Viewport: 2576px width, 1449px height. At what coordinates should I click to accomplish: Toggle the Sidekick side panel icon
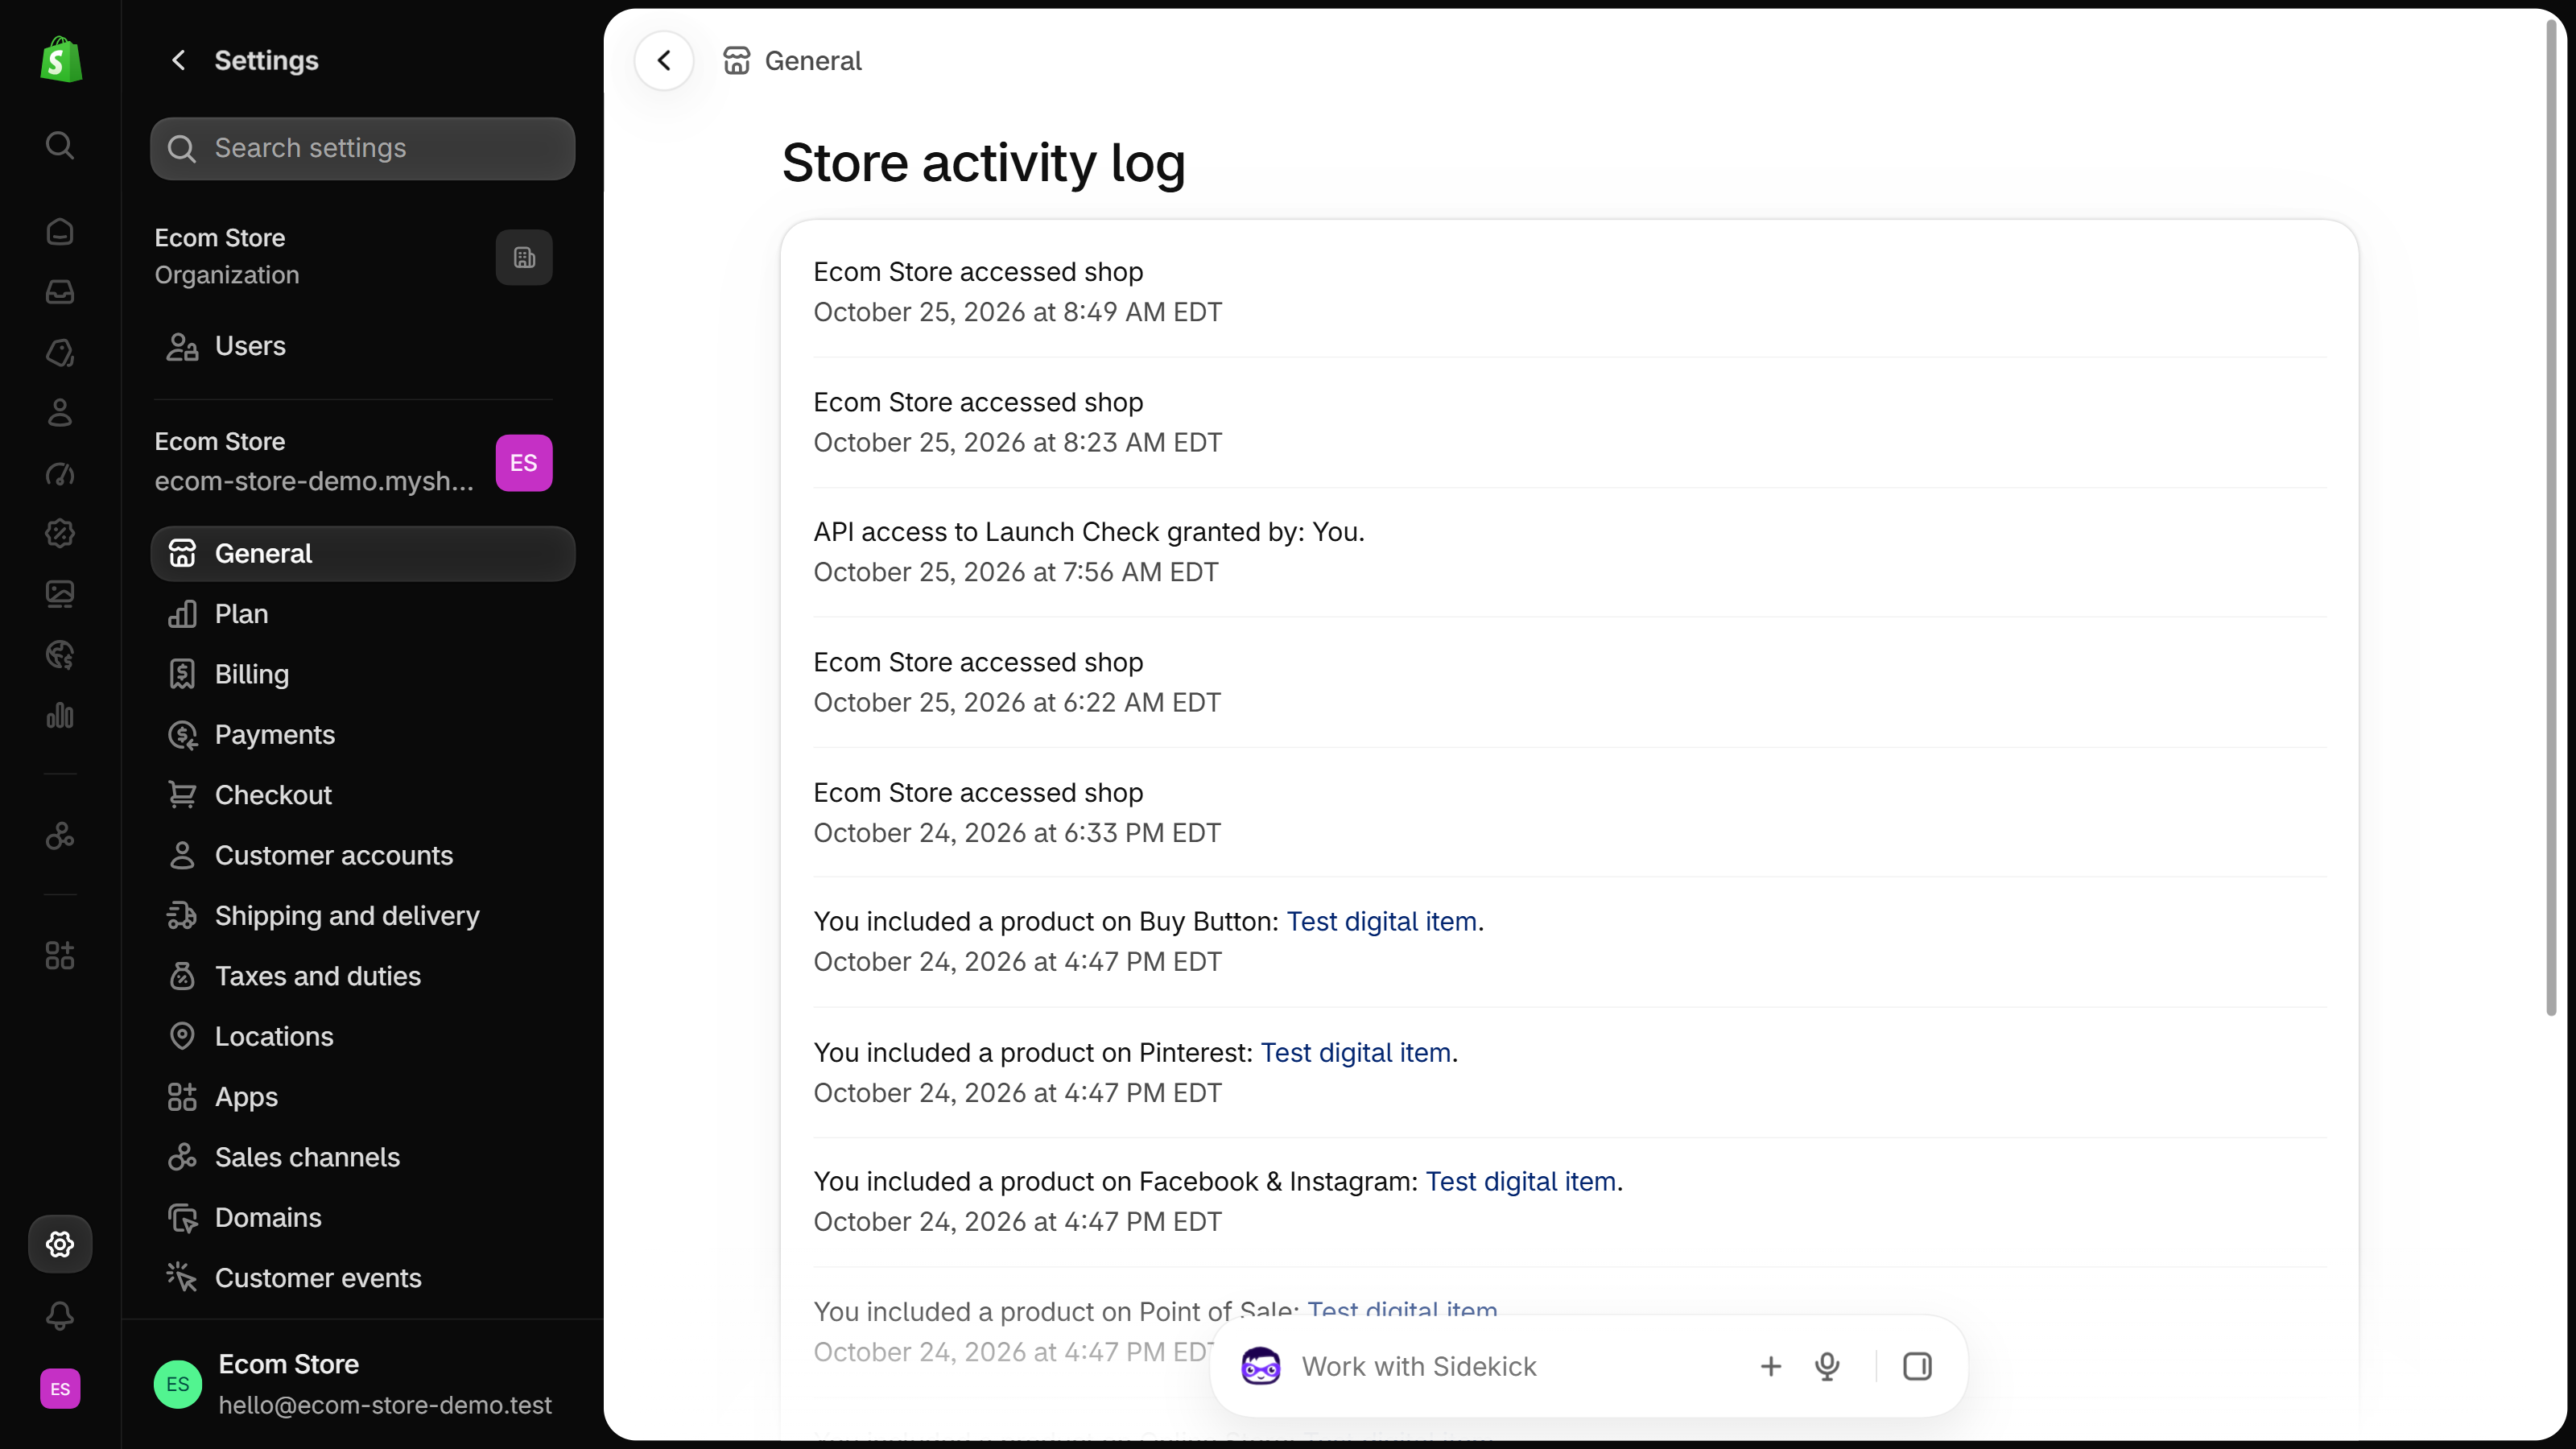(1917, 1366)
